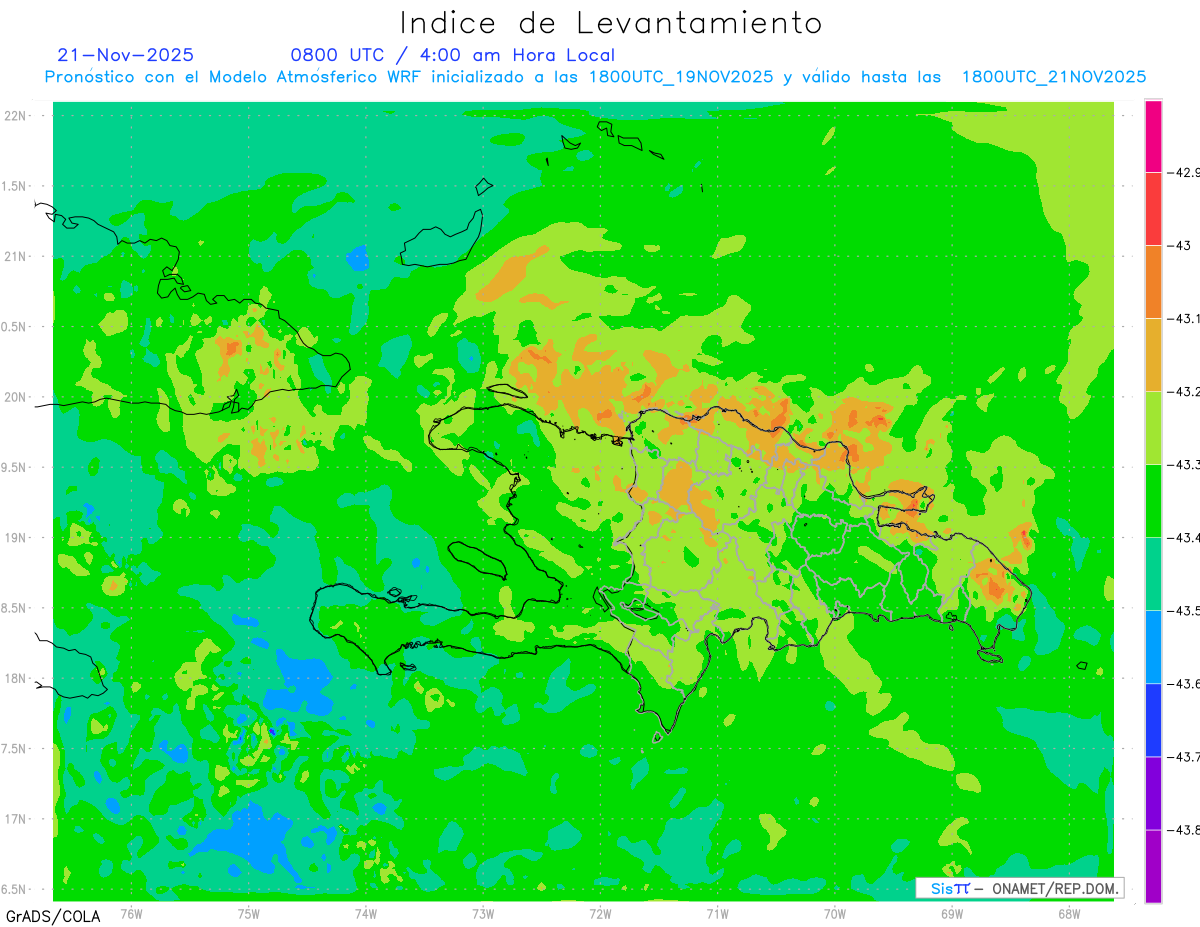The image size is (1200, 927).
Task: Click the latitude label '20N'
Action: tap(15, 397)
